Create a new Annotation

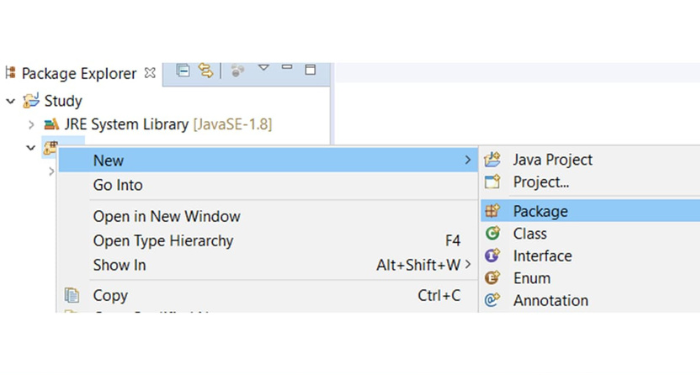[x=590, y=300]
